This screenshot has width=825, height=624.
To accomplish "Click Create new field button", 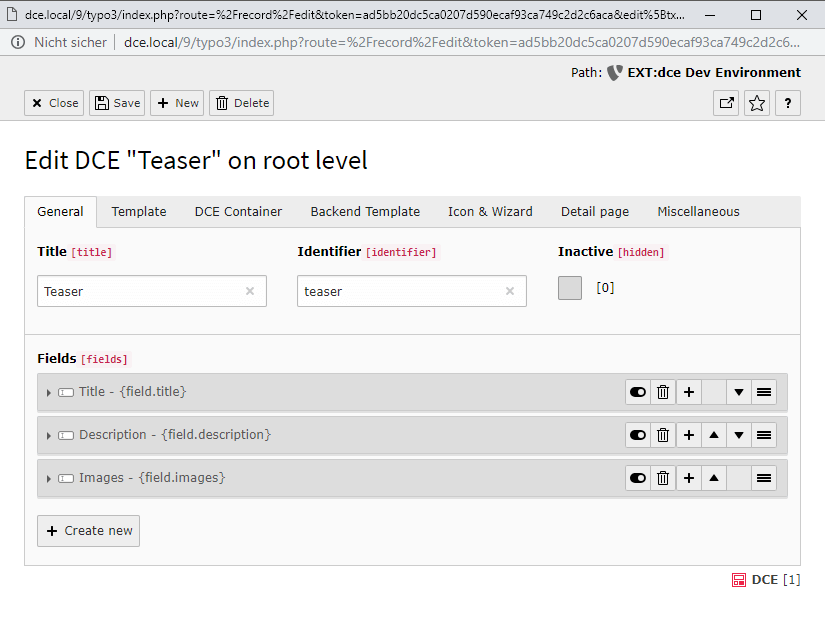I will pyautogui.click(x=88, y=531).
